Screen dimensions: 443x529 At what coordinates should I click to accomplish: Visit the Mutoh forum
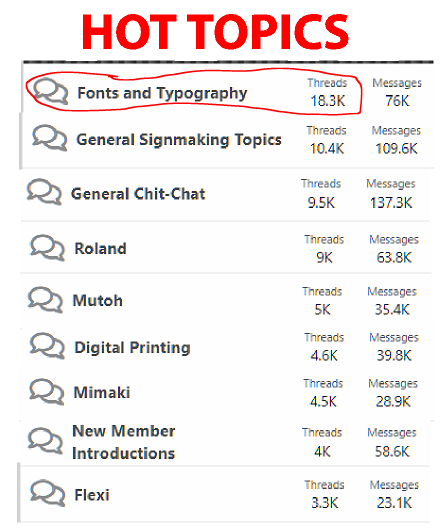coord(98,301)
